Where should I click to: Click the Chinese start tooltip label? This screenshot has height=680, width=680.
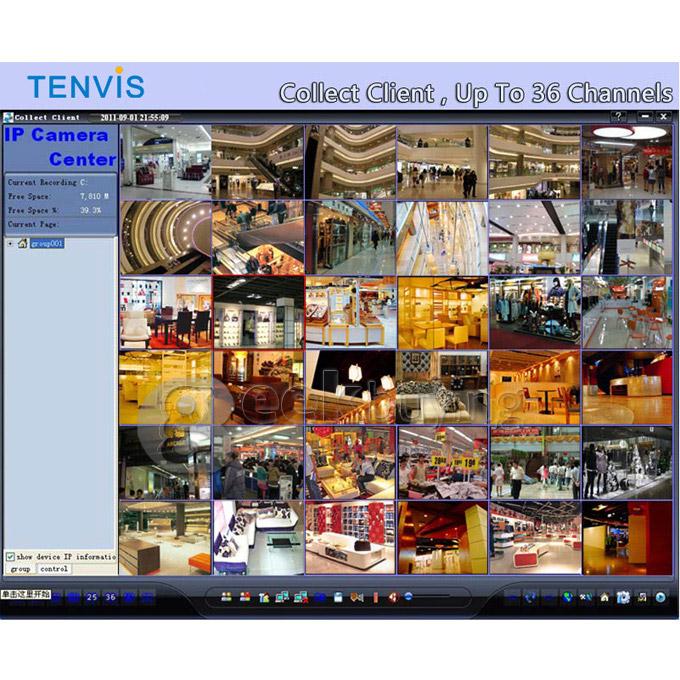(25, 594)
